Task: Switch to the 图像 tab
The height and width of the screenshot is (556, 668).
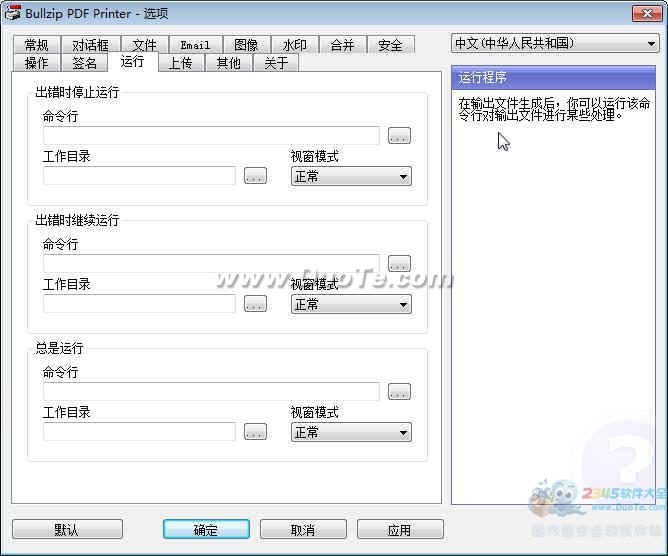Action: (246, 45)
